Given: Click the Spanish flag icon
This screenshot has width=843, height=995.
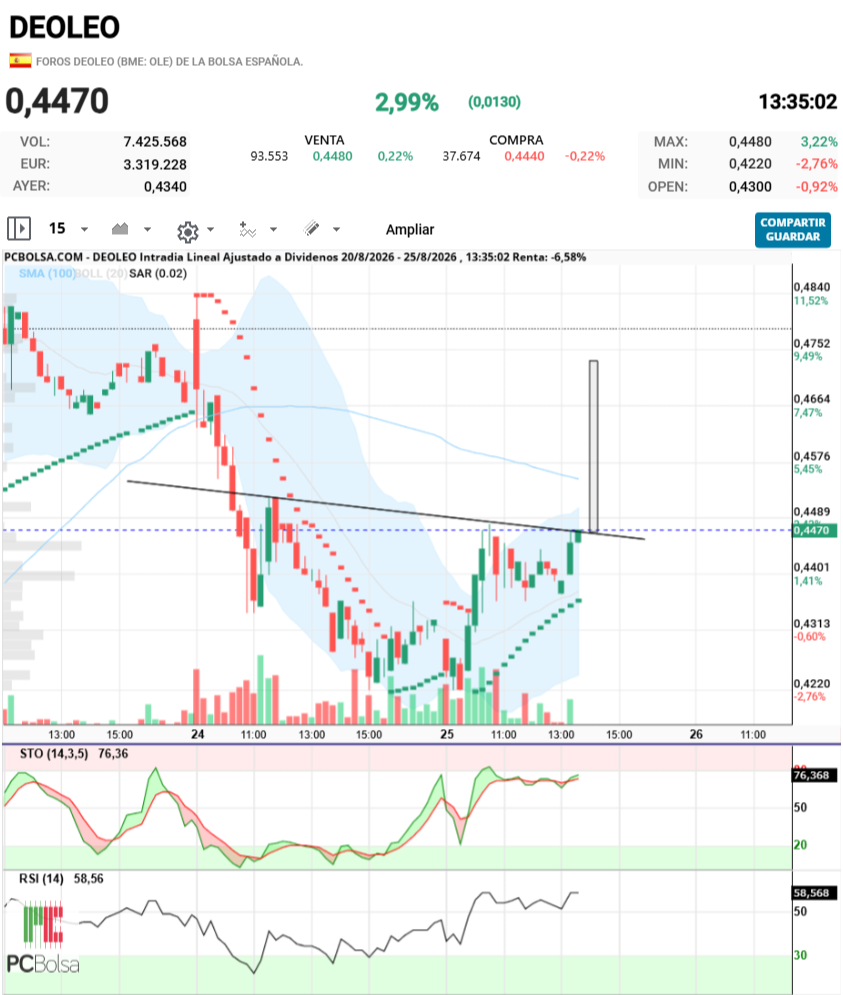Looking at the screenshot, I should pos(20,61).
